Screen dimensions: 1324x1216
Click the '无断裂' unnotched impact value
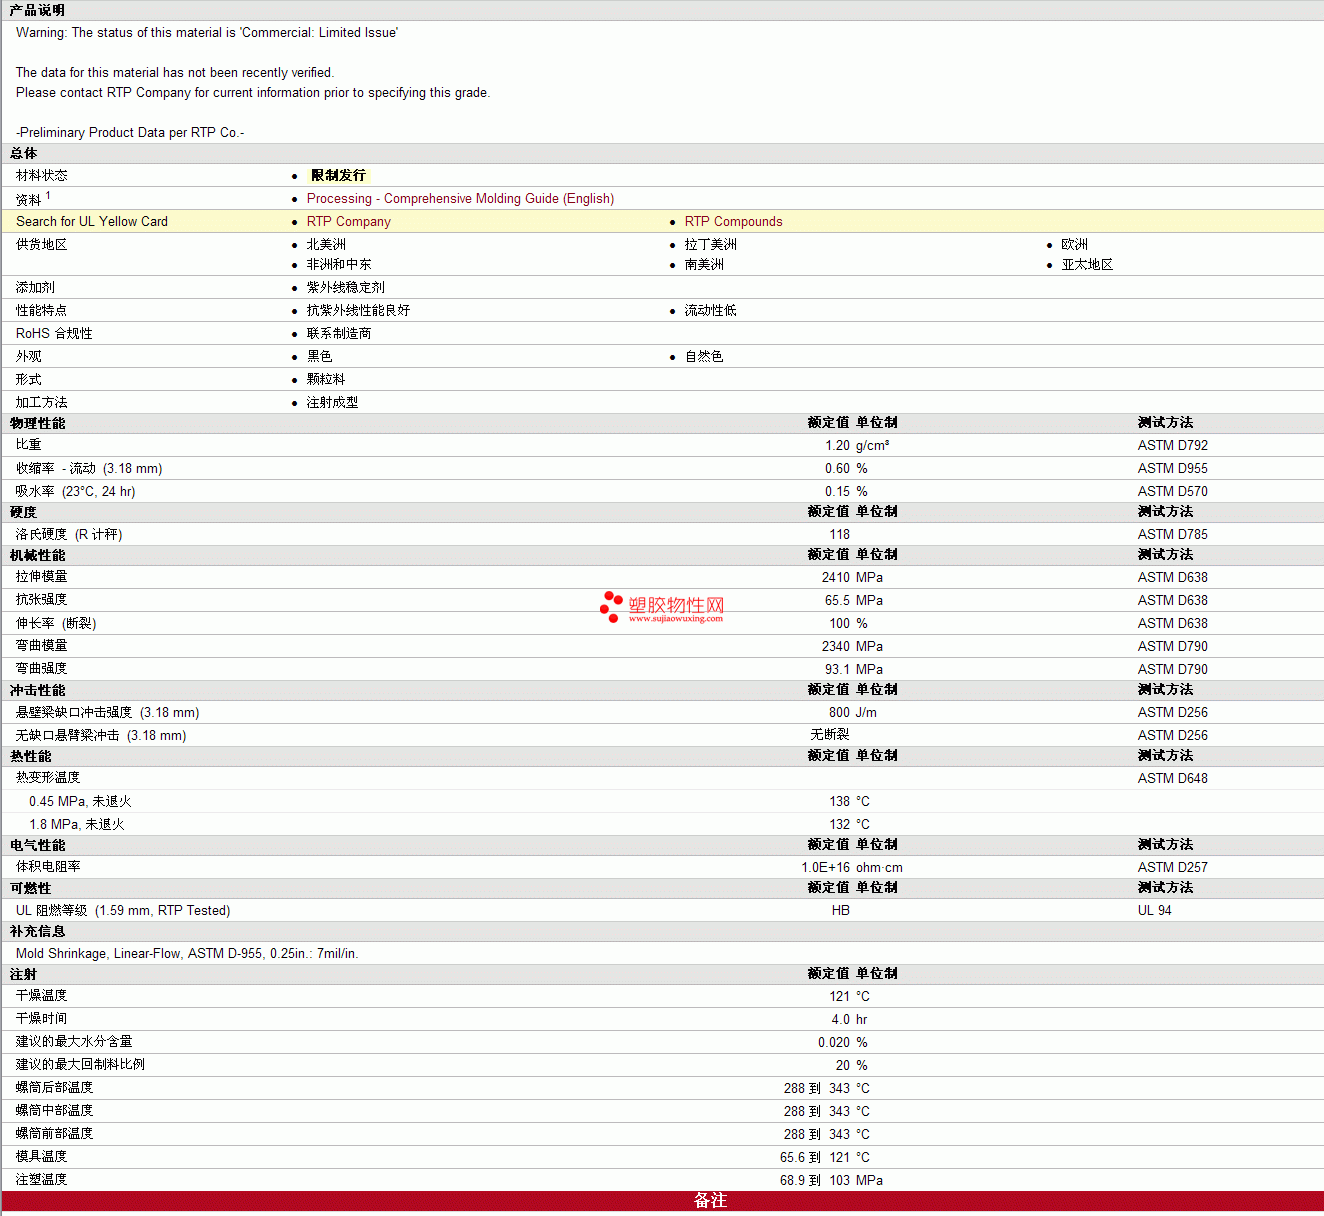tap(830, 735)
